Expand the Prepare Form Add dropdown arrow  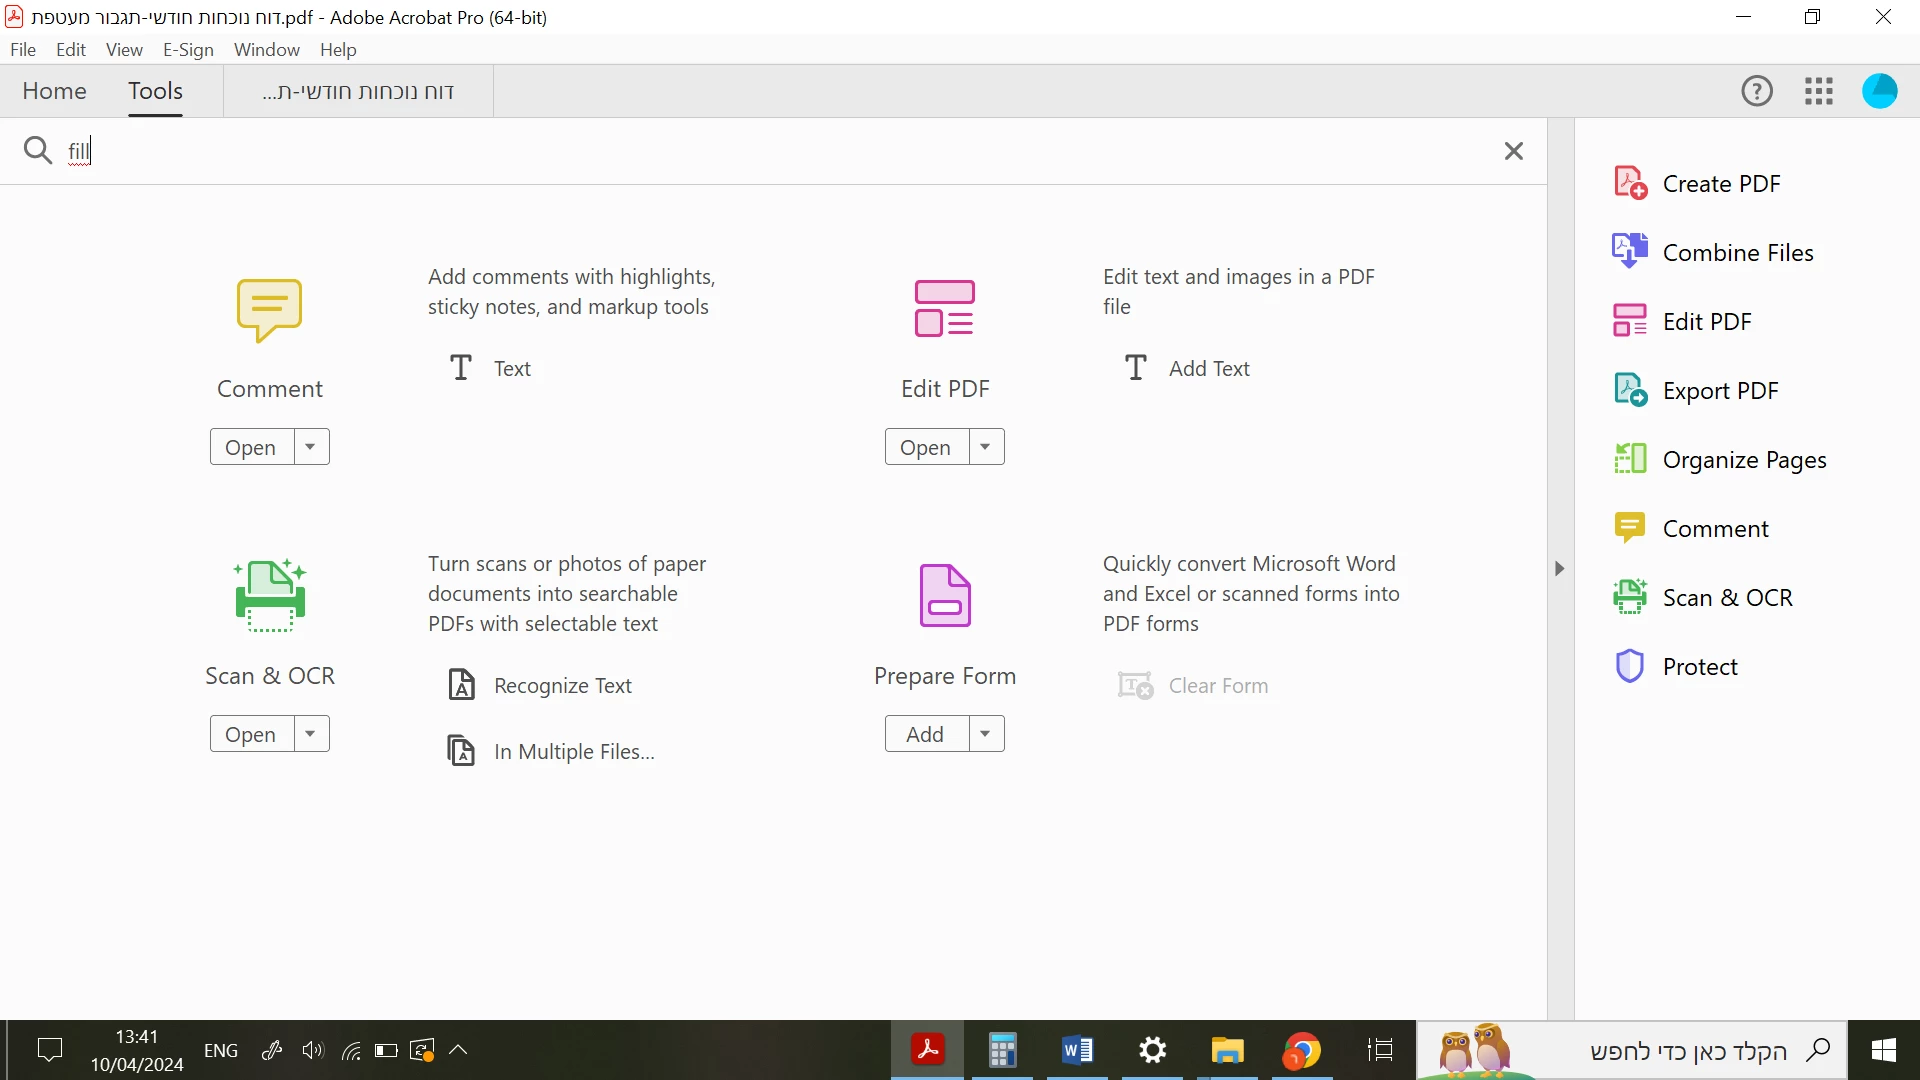[x=986, y=734]
